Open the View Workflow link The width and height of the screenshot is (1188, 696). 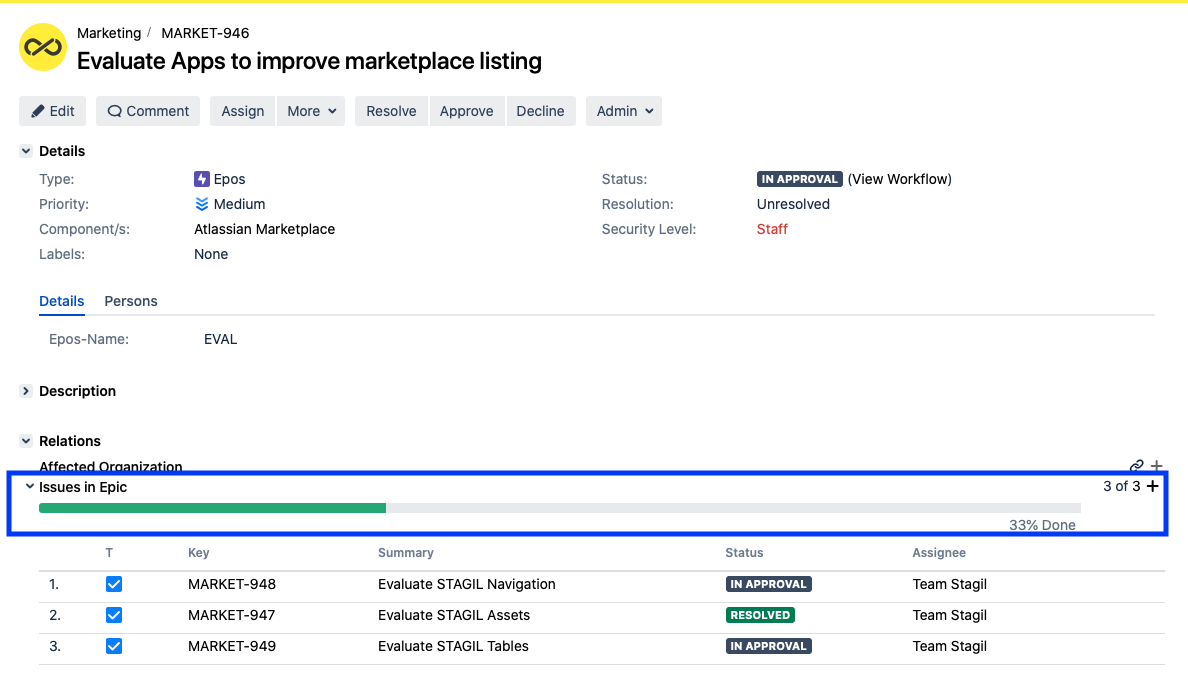[x=899, y=179]
